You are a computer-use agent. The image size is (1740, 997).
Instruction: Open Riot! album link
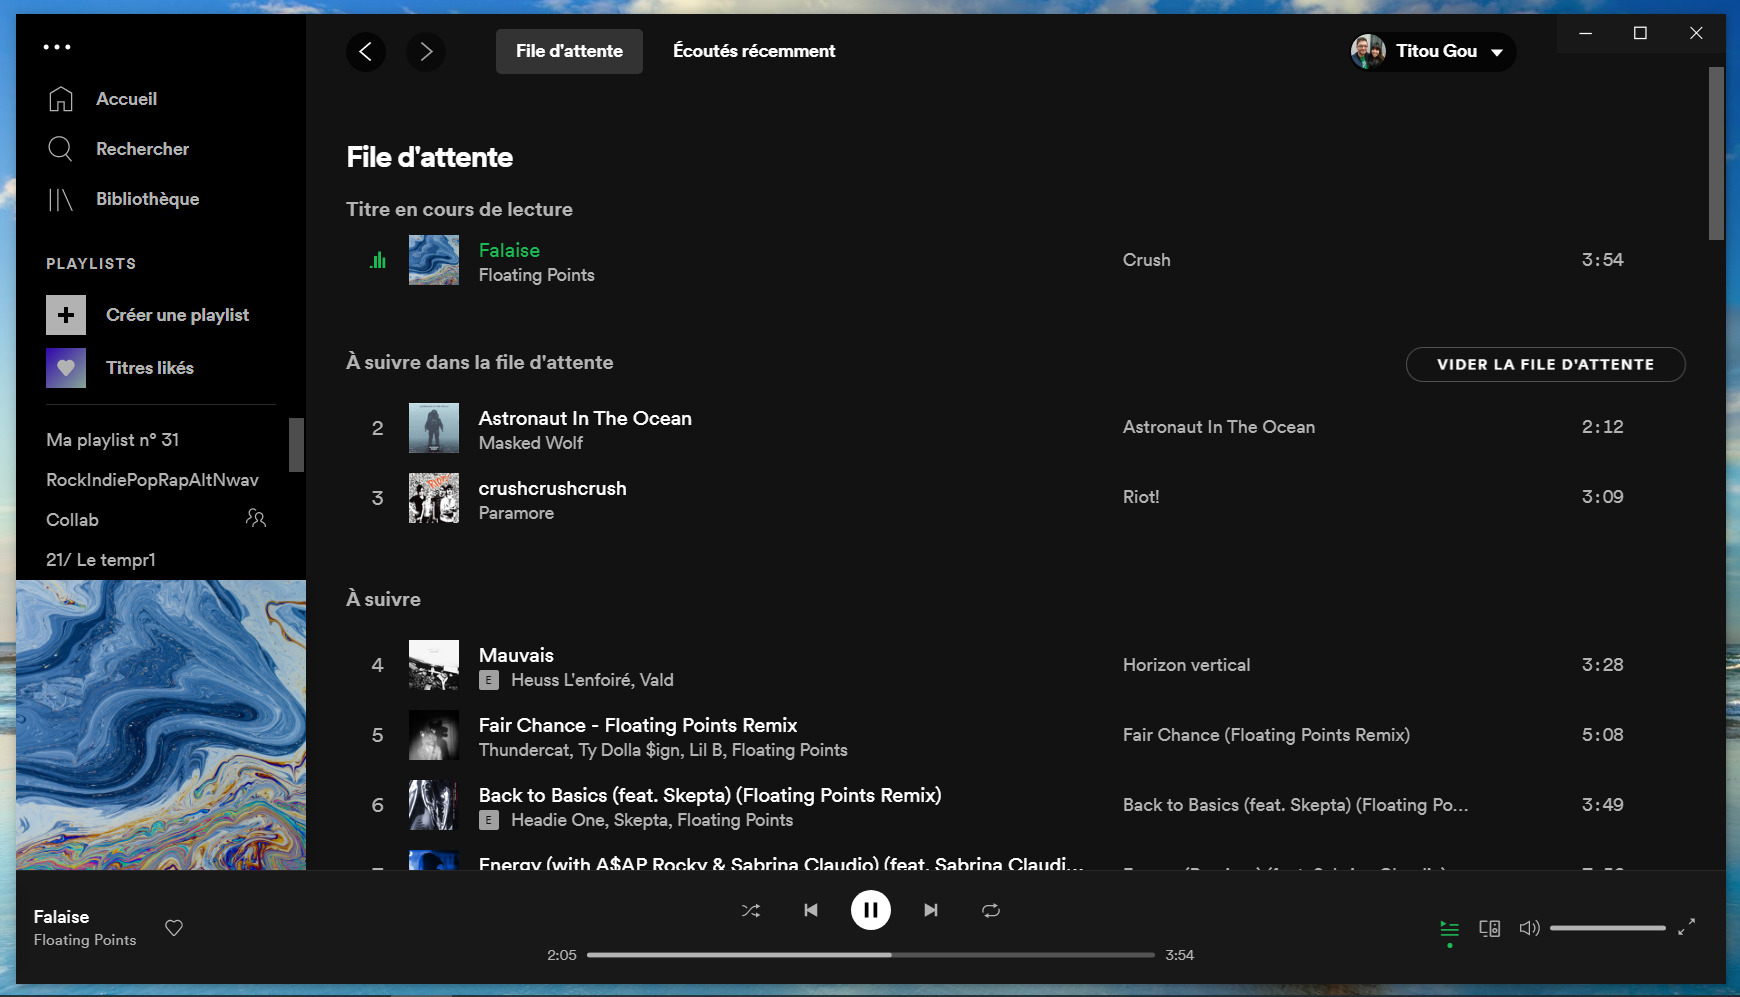pos(1141,497)
